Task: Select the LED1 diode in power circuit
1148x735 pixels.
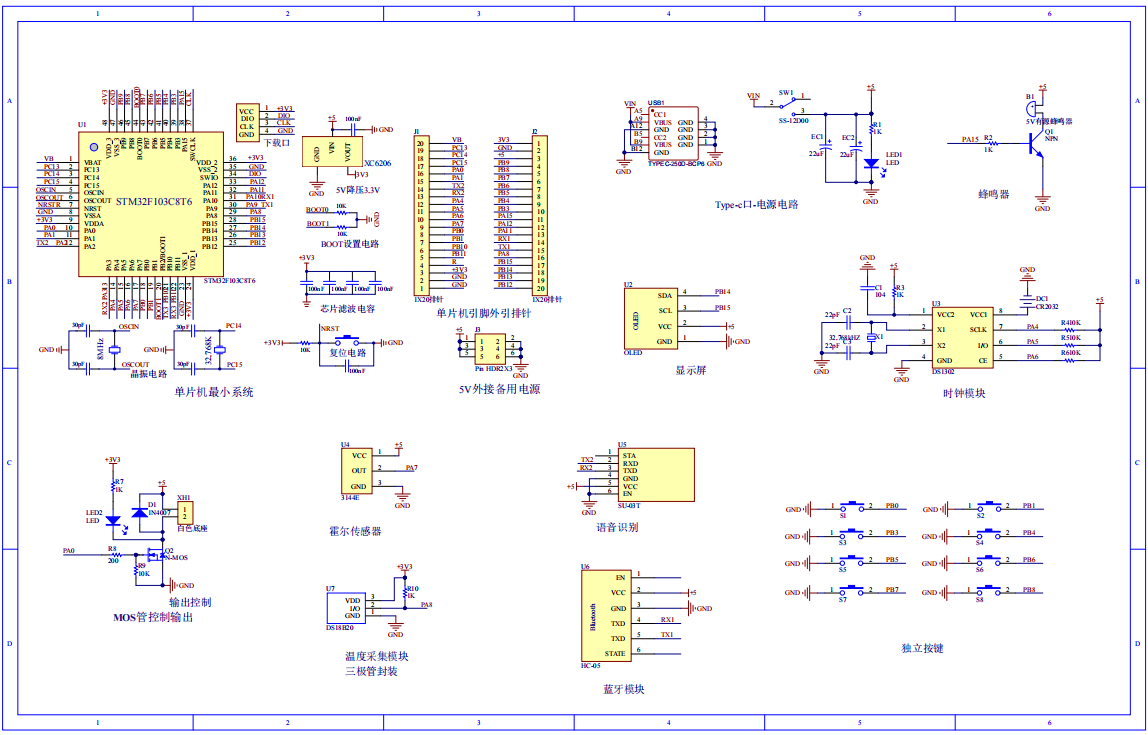Action: coord(871,162)
